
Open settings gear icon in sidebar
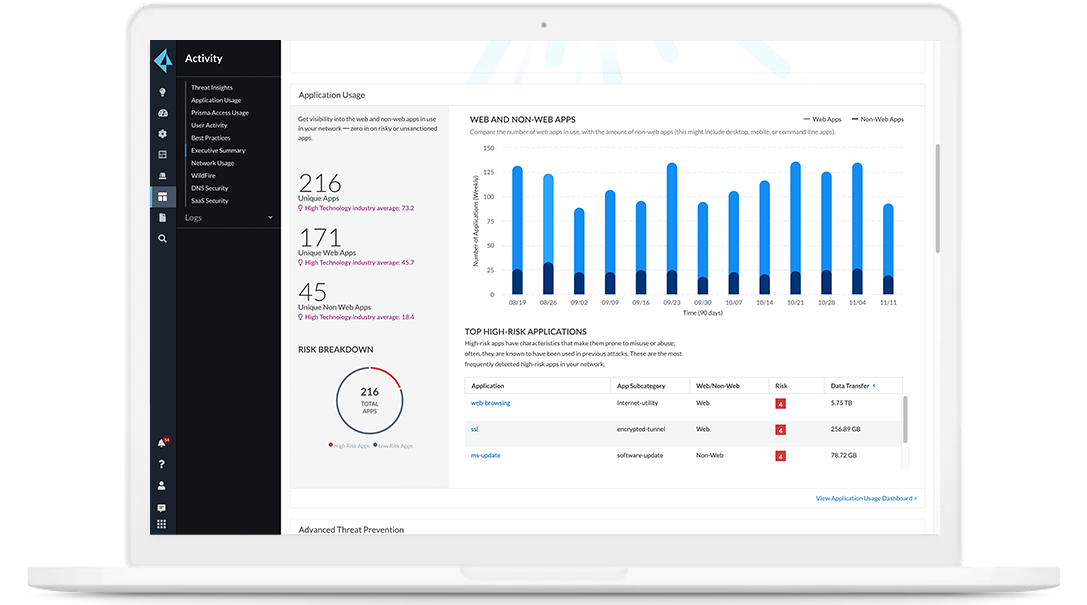click(x=163, y=134)
